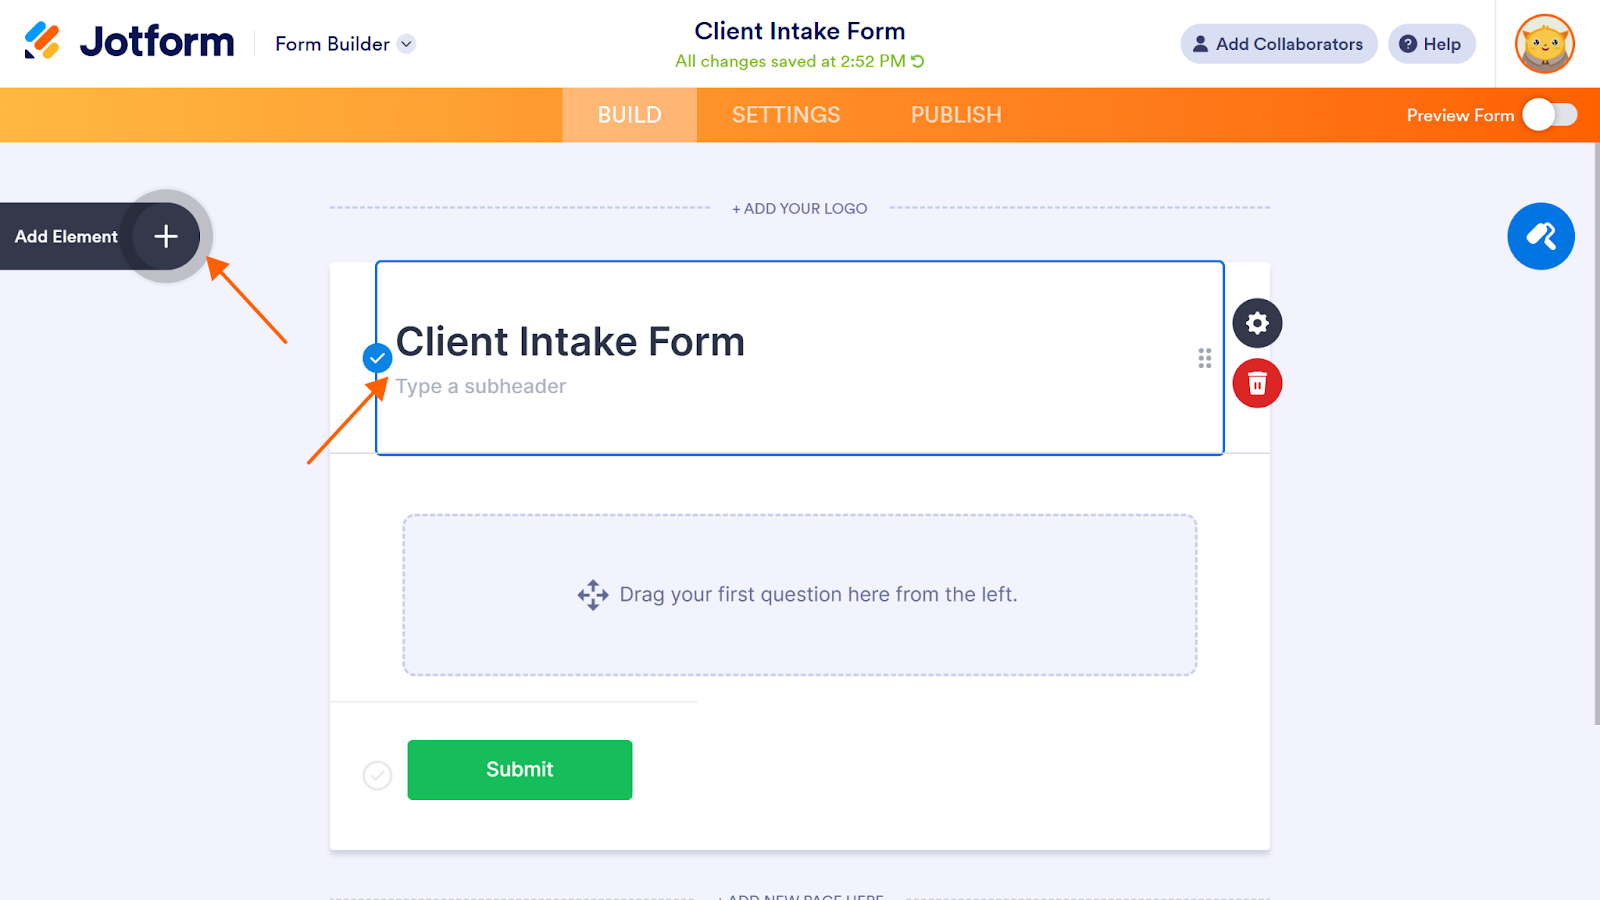The image size is (1600, 900).
Task: Switch to the PUBLISH tab
Action: 956,115
